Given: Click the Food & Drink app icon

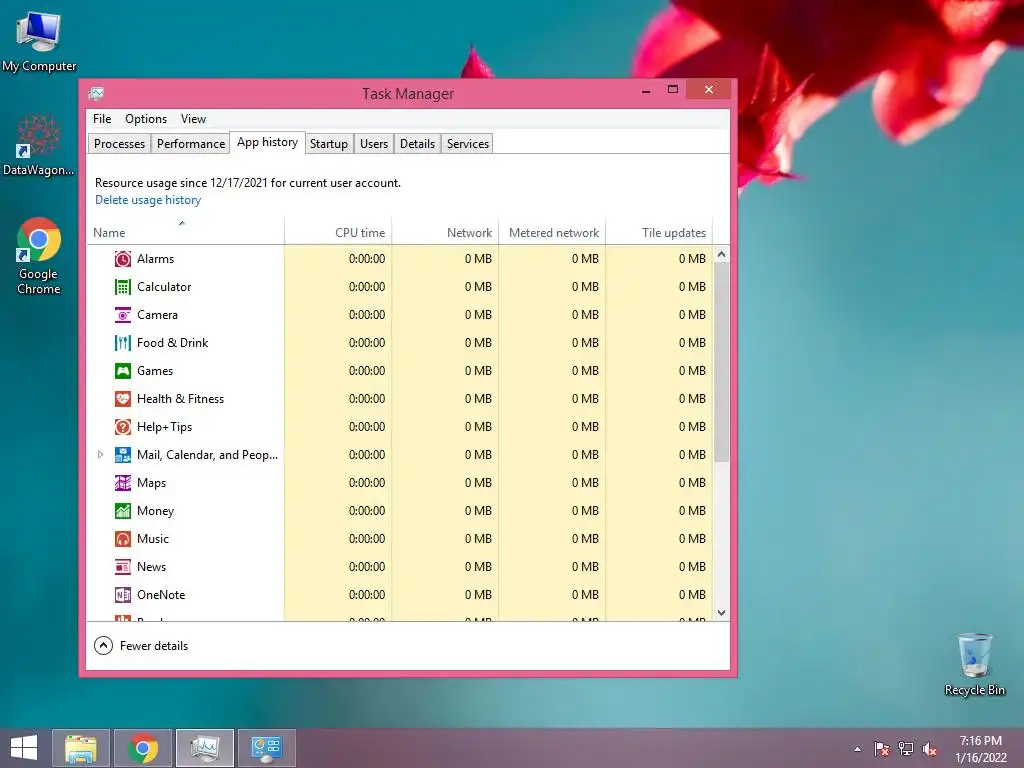Looking at the screenshot, I should pyautogui.click(x=123, y=344).
